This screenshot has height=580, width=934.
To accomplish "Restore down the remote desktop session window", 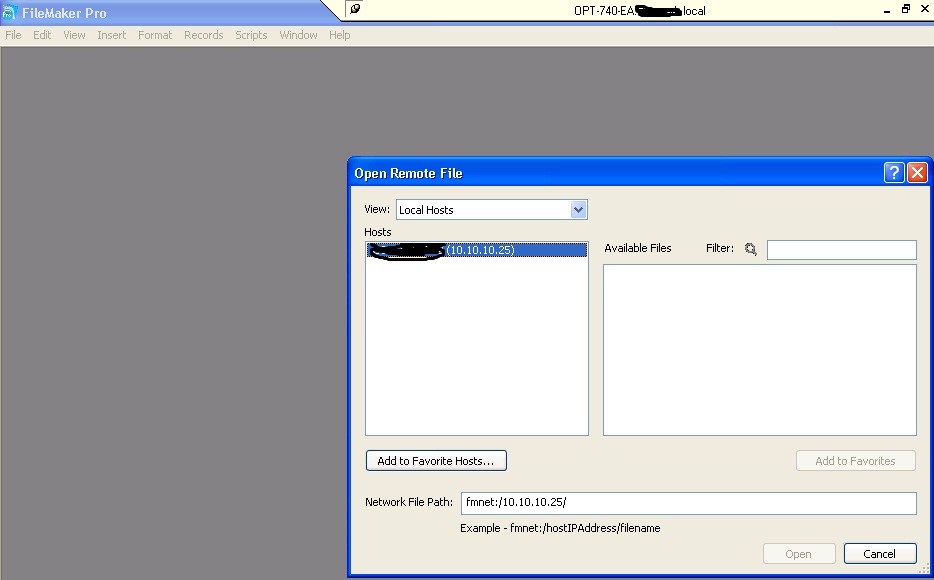I will coord(906,10).
